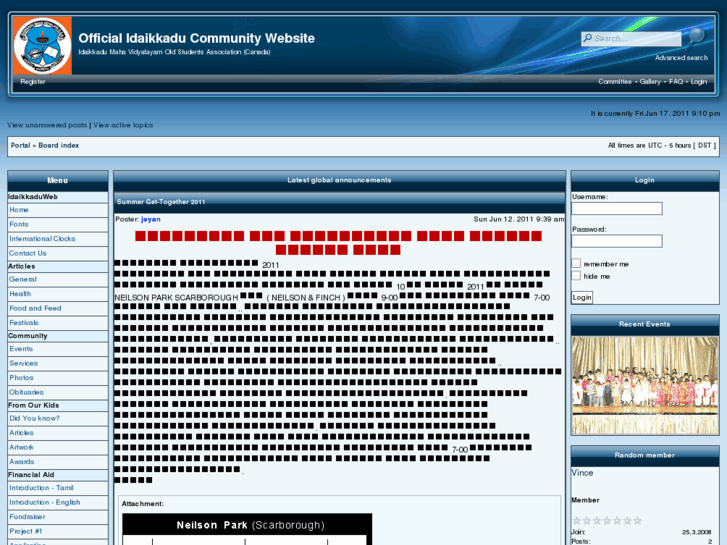Viewport: 727px width, 545px height.
Task: Open Contact Us menu item
Action: click(28, 253)
